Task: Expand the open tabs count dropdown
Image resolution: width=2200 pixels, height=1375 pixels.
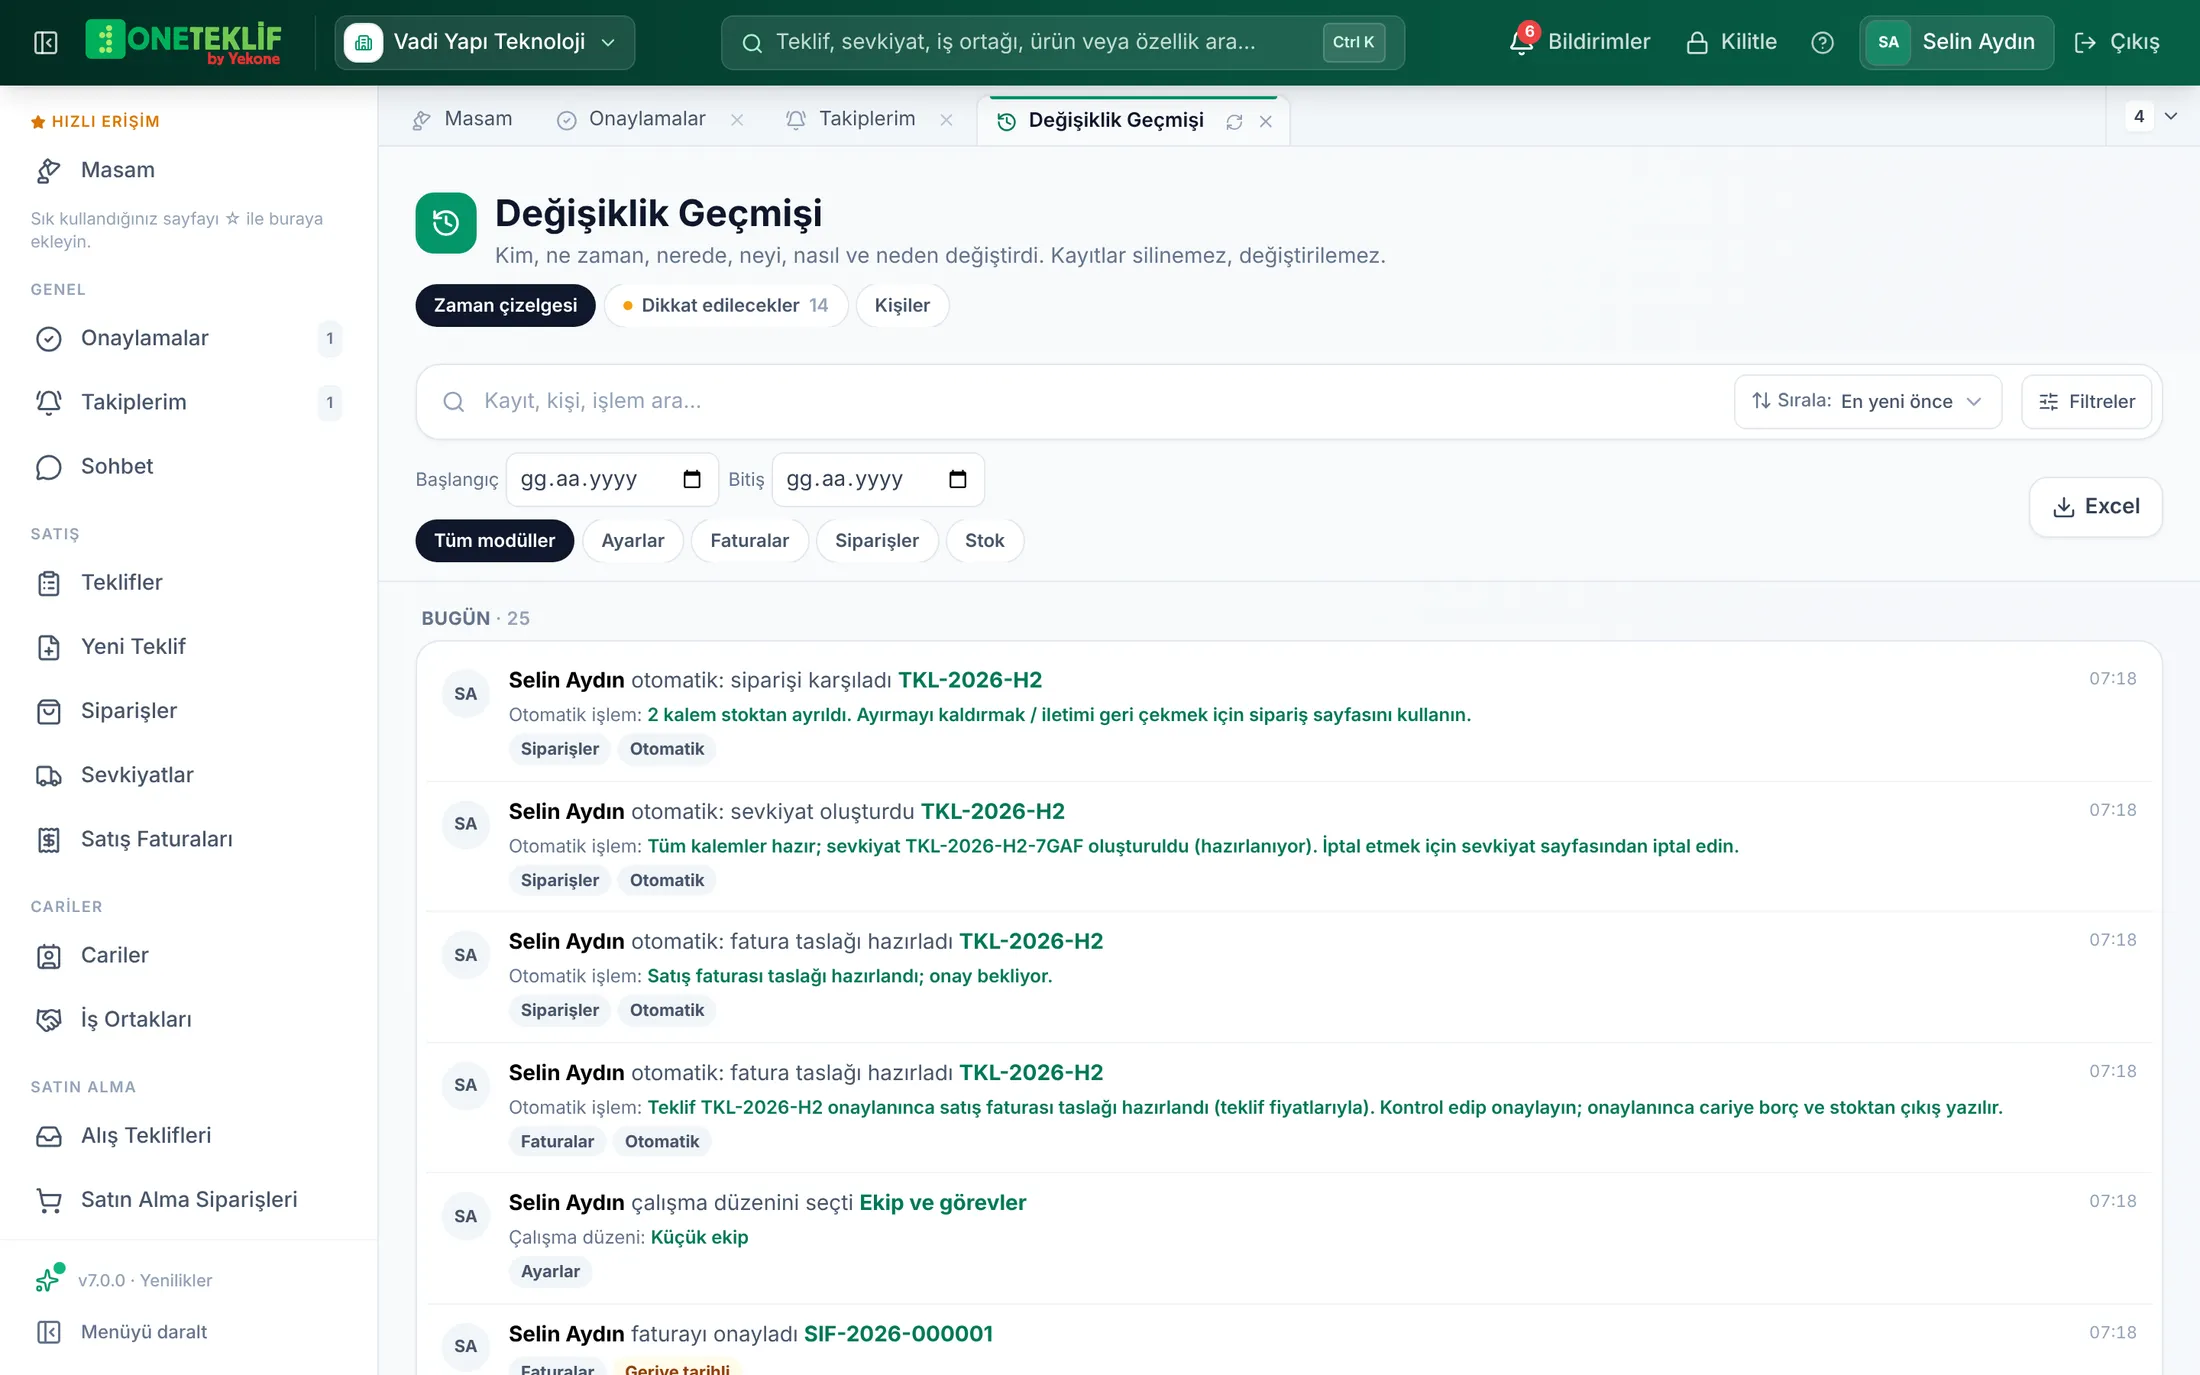Action: [x=2153, y=117]
